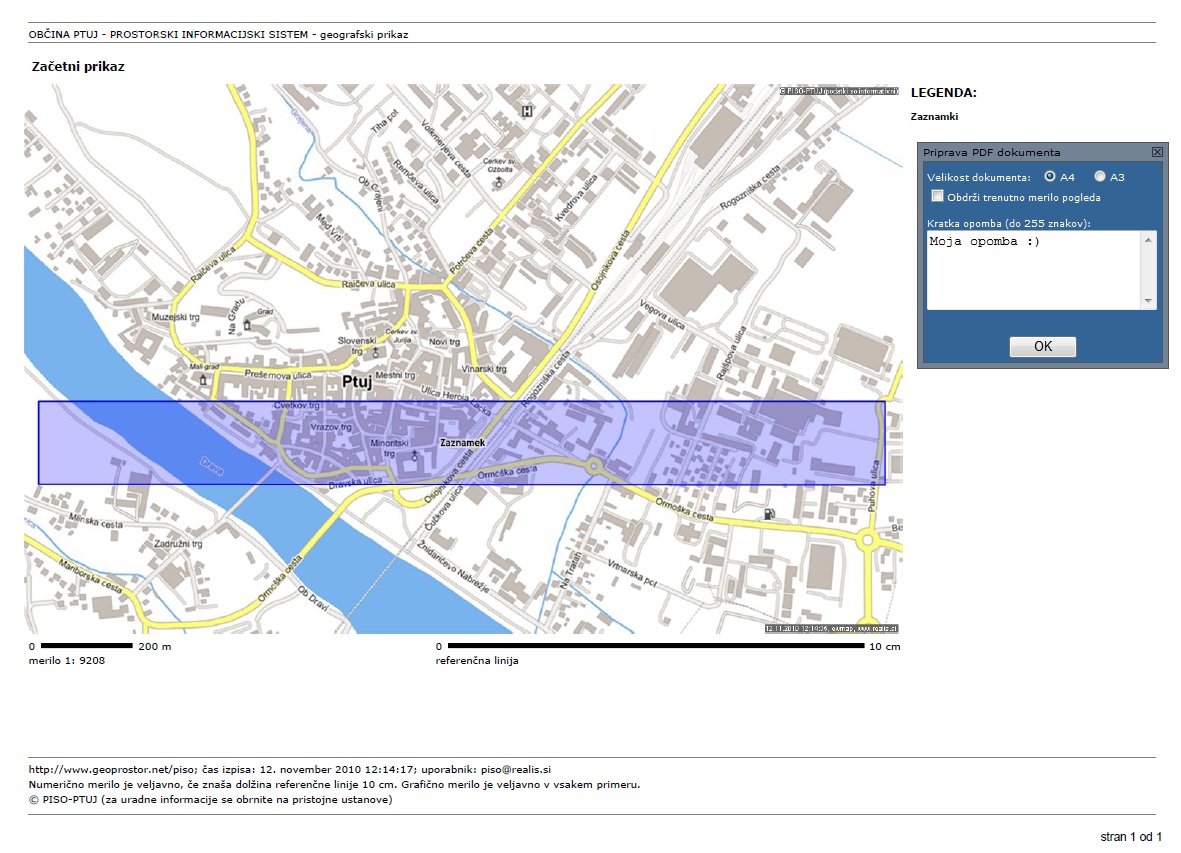Viewport: 1181px width, 853px height.
Task: Click the gas station icon near Ormoška cesta
Action: (x=768, y=514)
